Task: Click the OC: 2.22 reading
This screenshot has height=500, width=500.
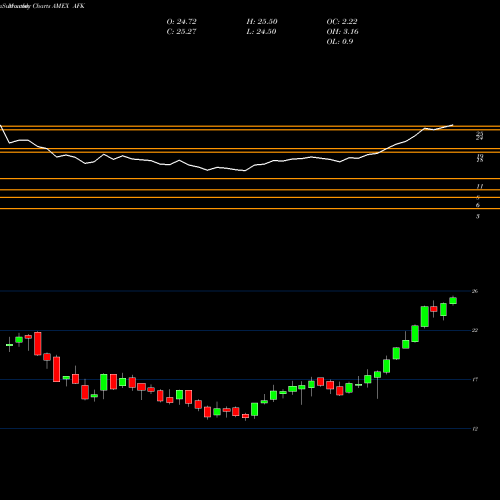Action: coord(342,22)
